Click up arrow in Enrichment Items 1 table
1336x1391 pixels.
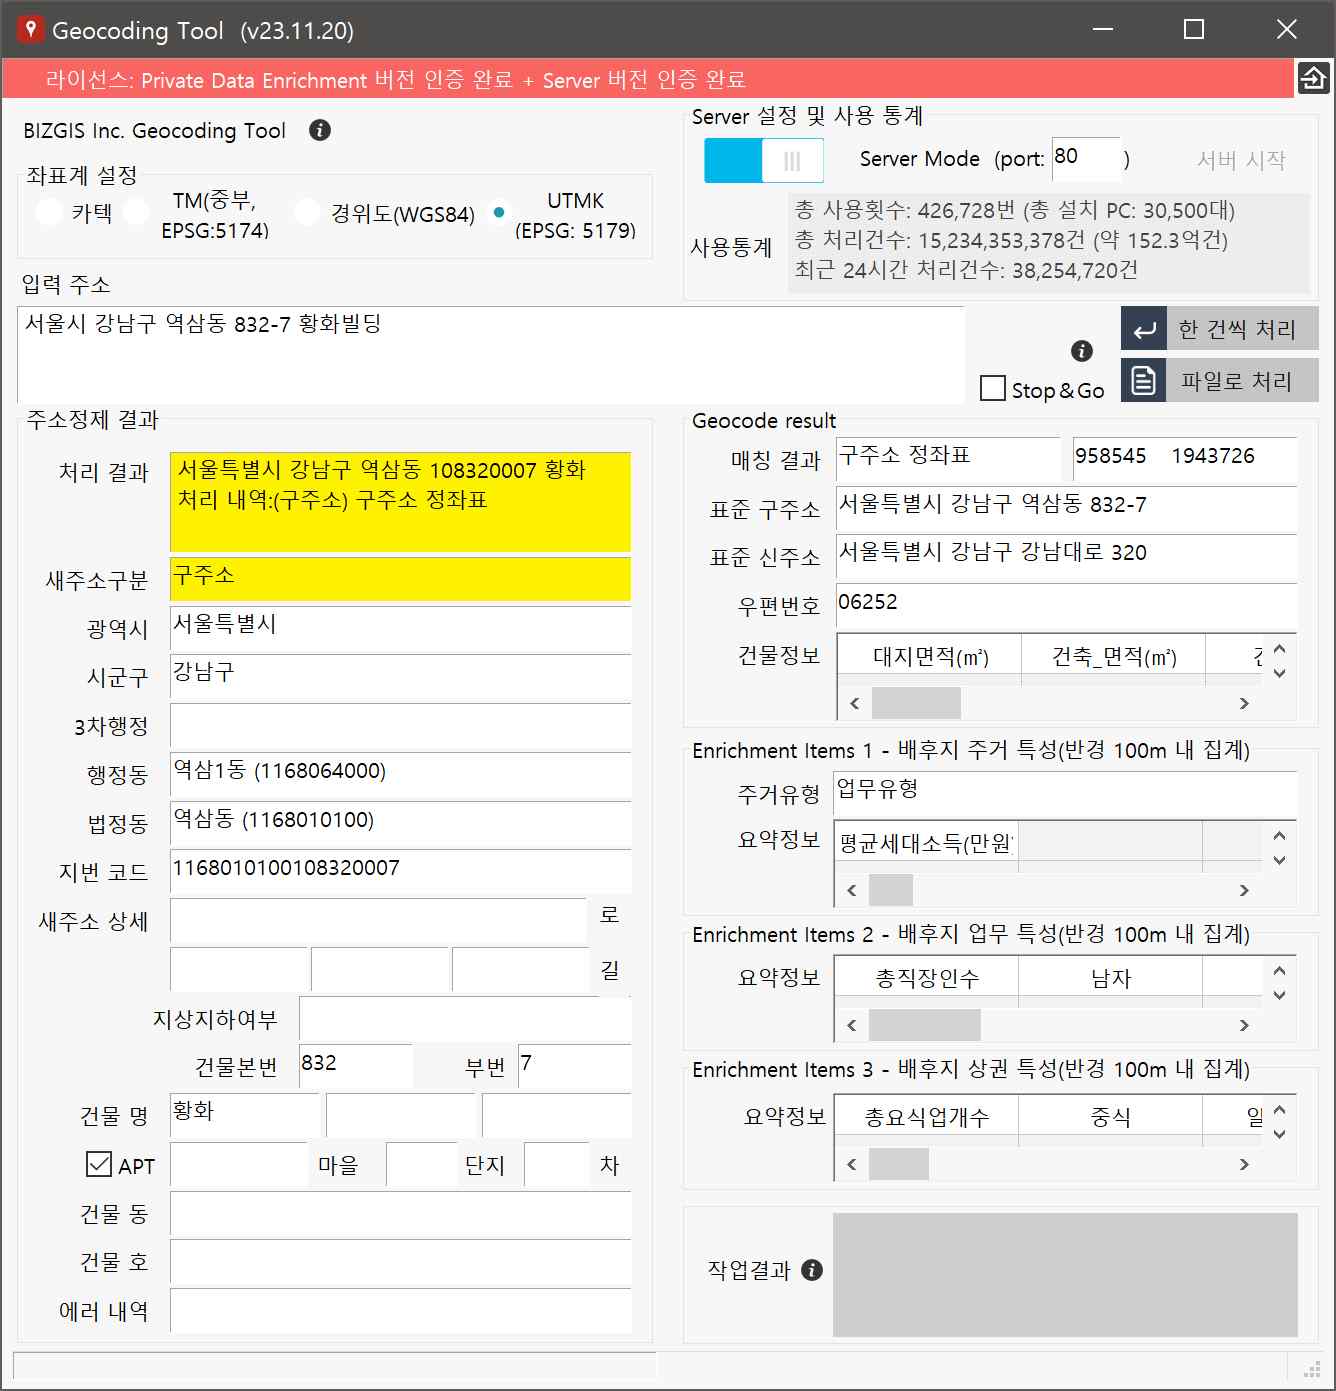1280,836
